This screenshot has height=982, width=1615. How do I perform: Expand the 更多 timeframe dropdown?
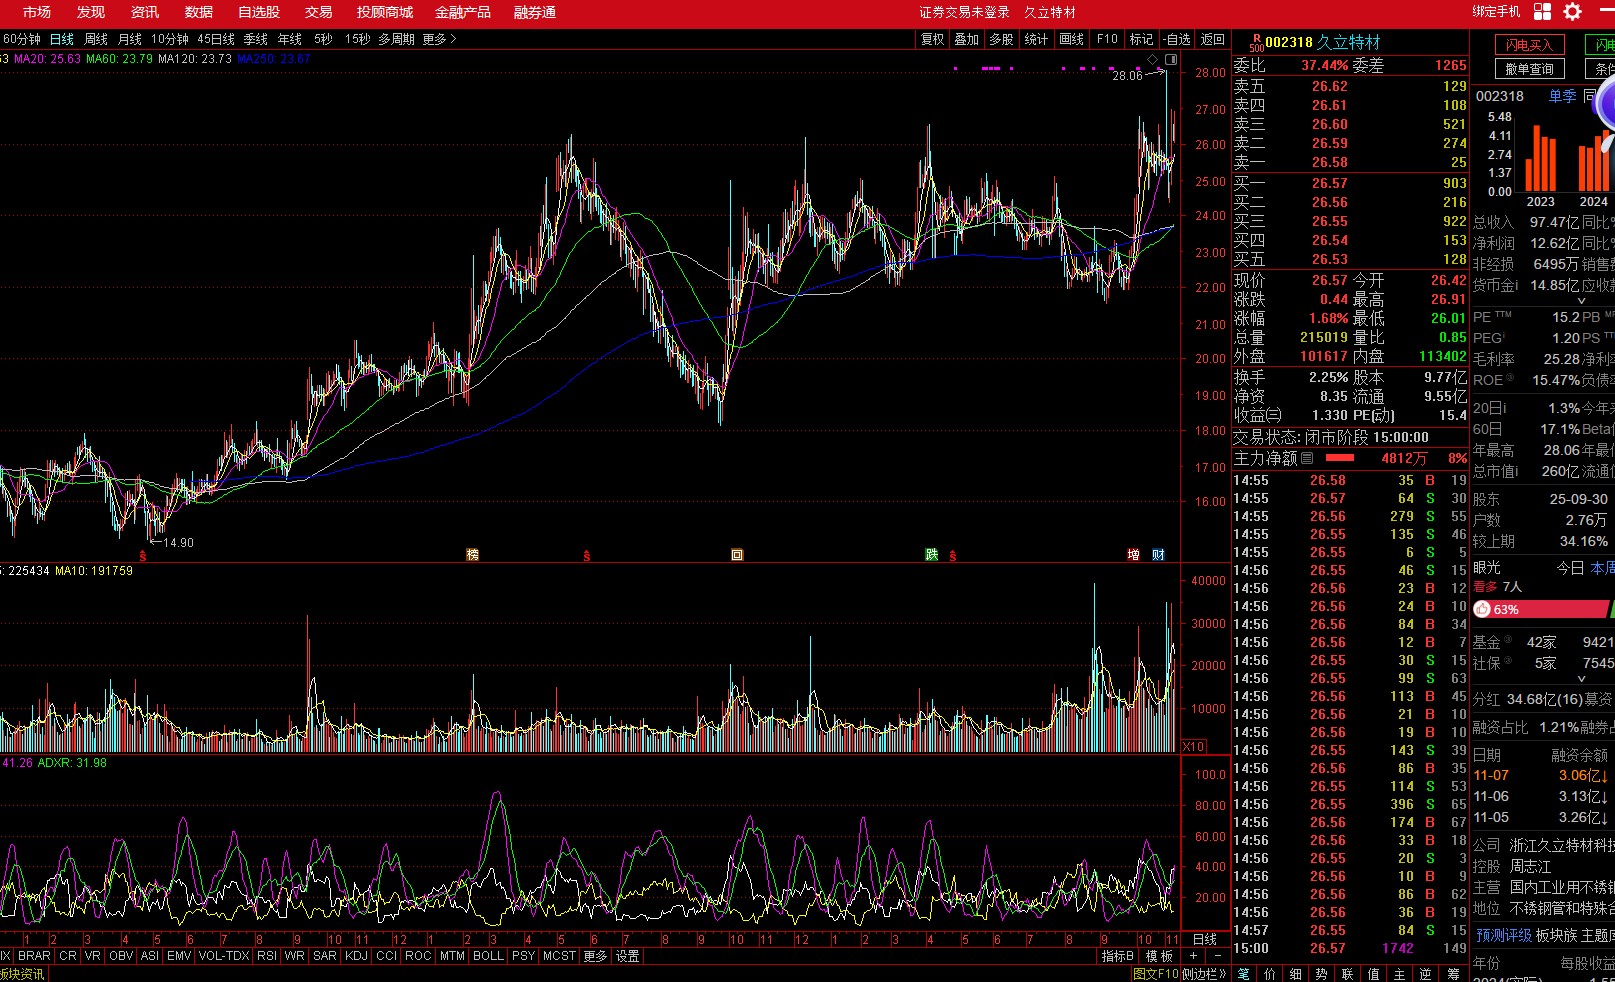pos(439,39)
